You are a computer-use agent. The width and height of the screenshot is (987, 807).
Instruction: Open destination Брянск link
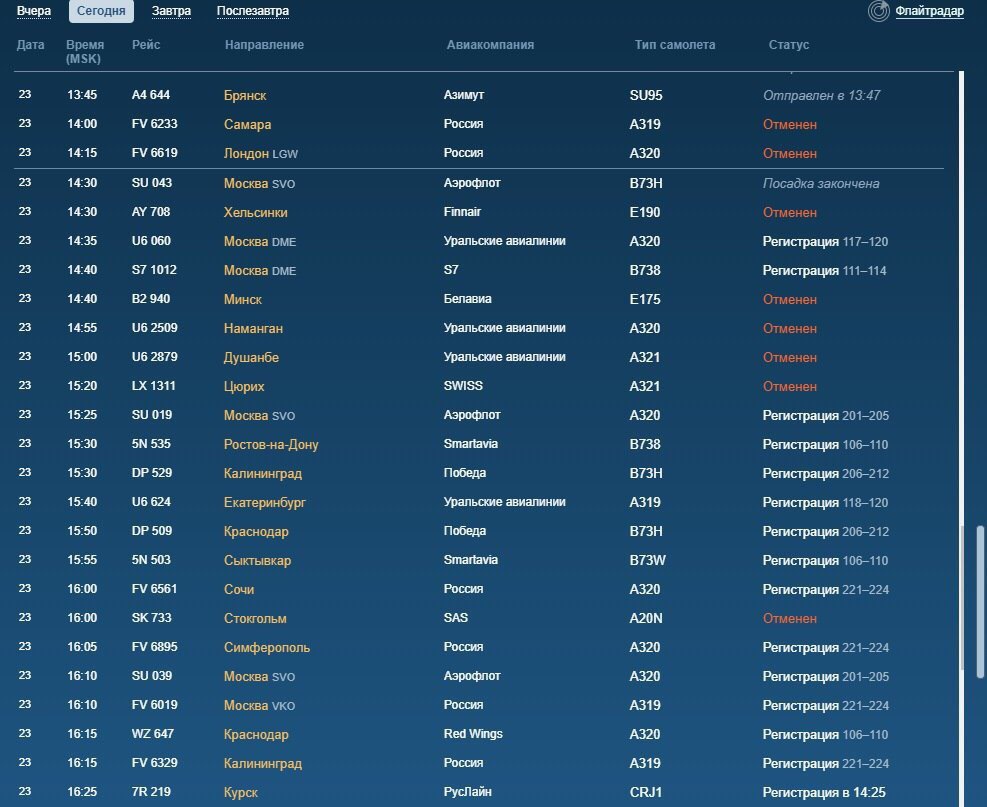pos(245,95)
